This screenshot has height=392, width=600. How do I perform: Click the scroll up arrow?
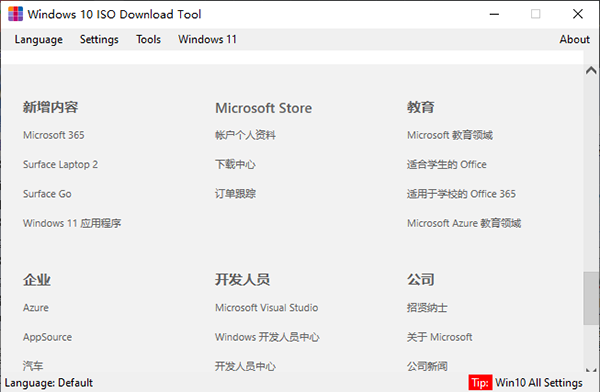[591, 70]
